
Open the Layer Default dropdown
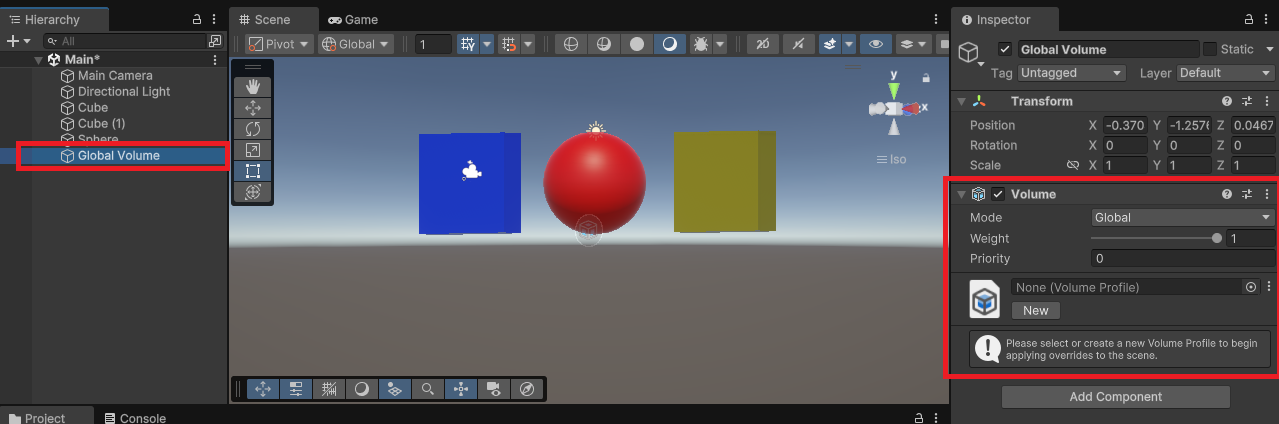[1225, 73]
